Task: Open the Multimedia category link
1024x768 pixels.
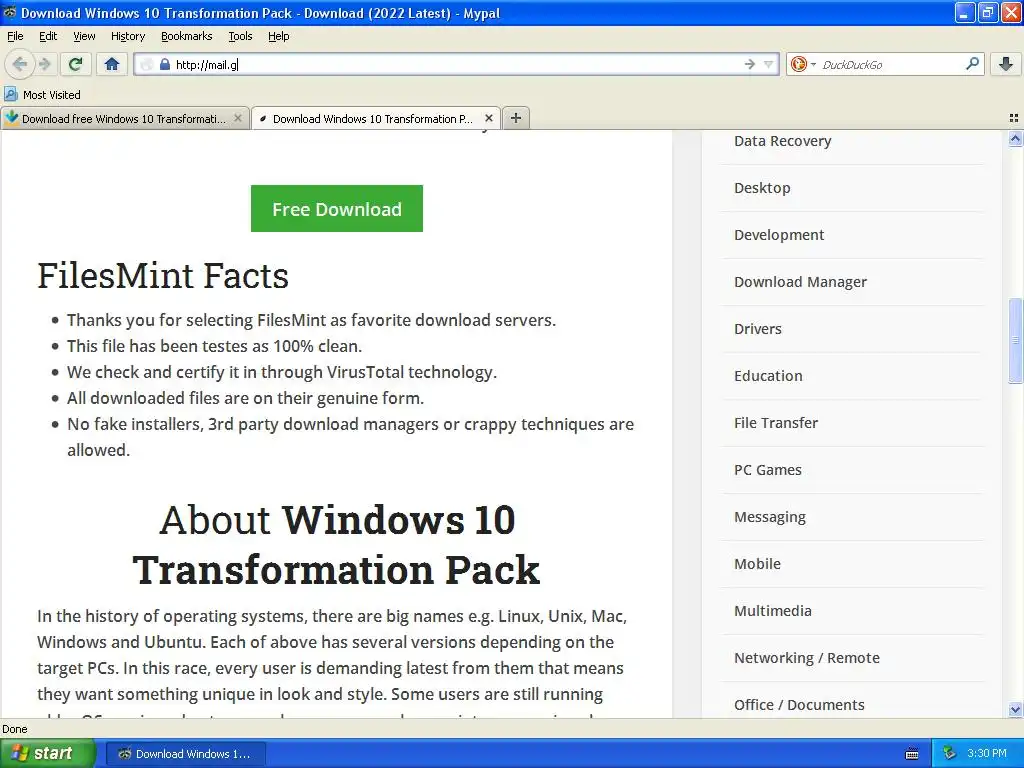Action: (x=773, y=611)
